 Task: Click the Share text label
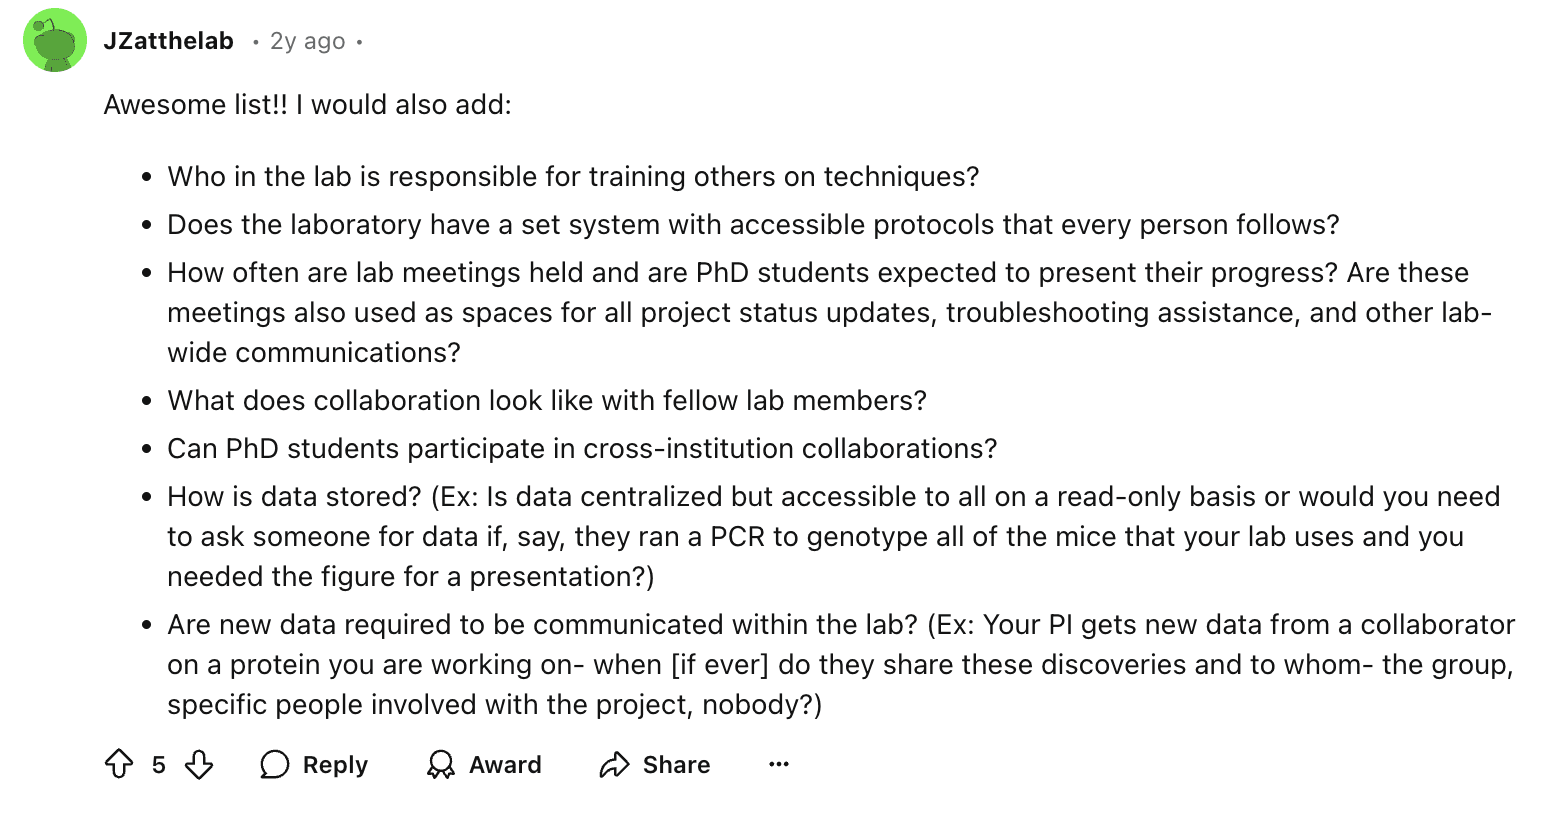[x=676, y=765]
